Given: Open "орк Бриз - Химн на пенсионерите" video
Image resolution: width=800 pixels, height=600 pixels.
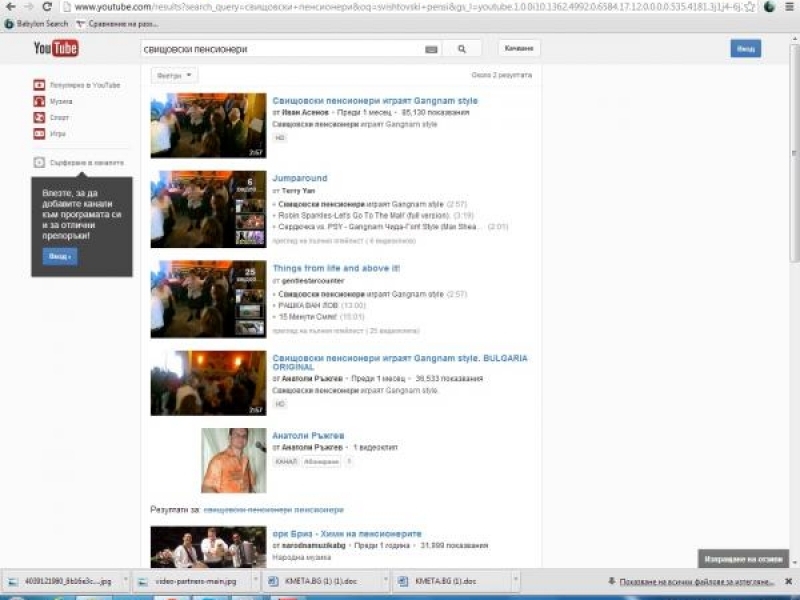Looking at the screenshot, I should 347,534.
